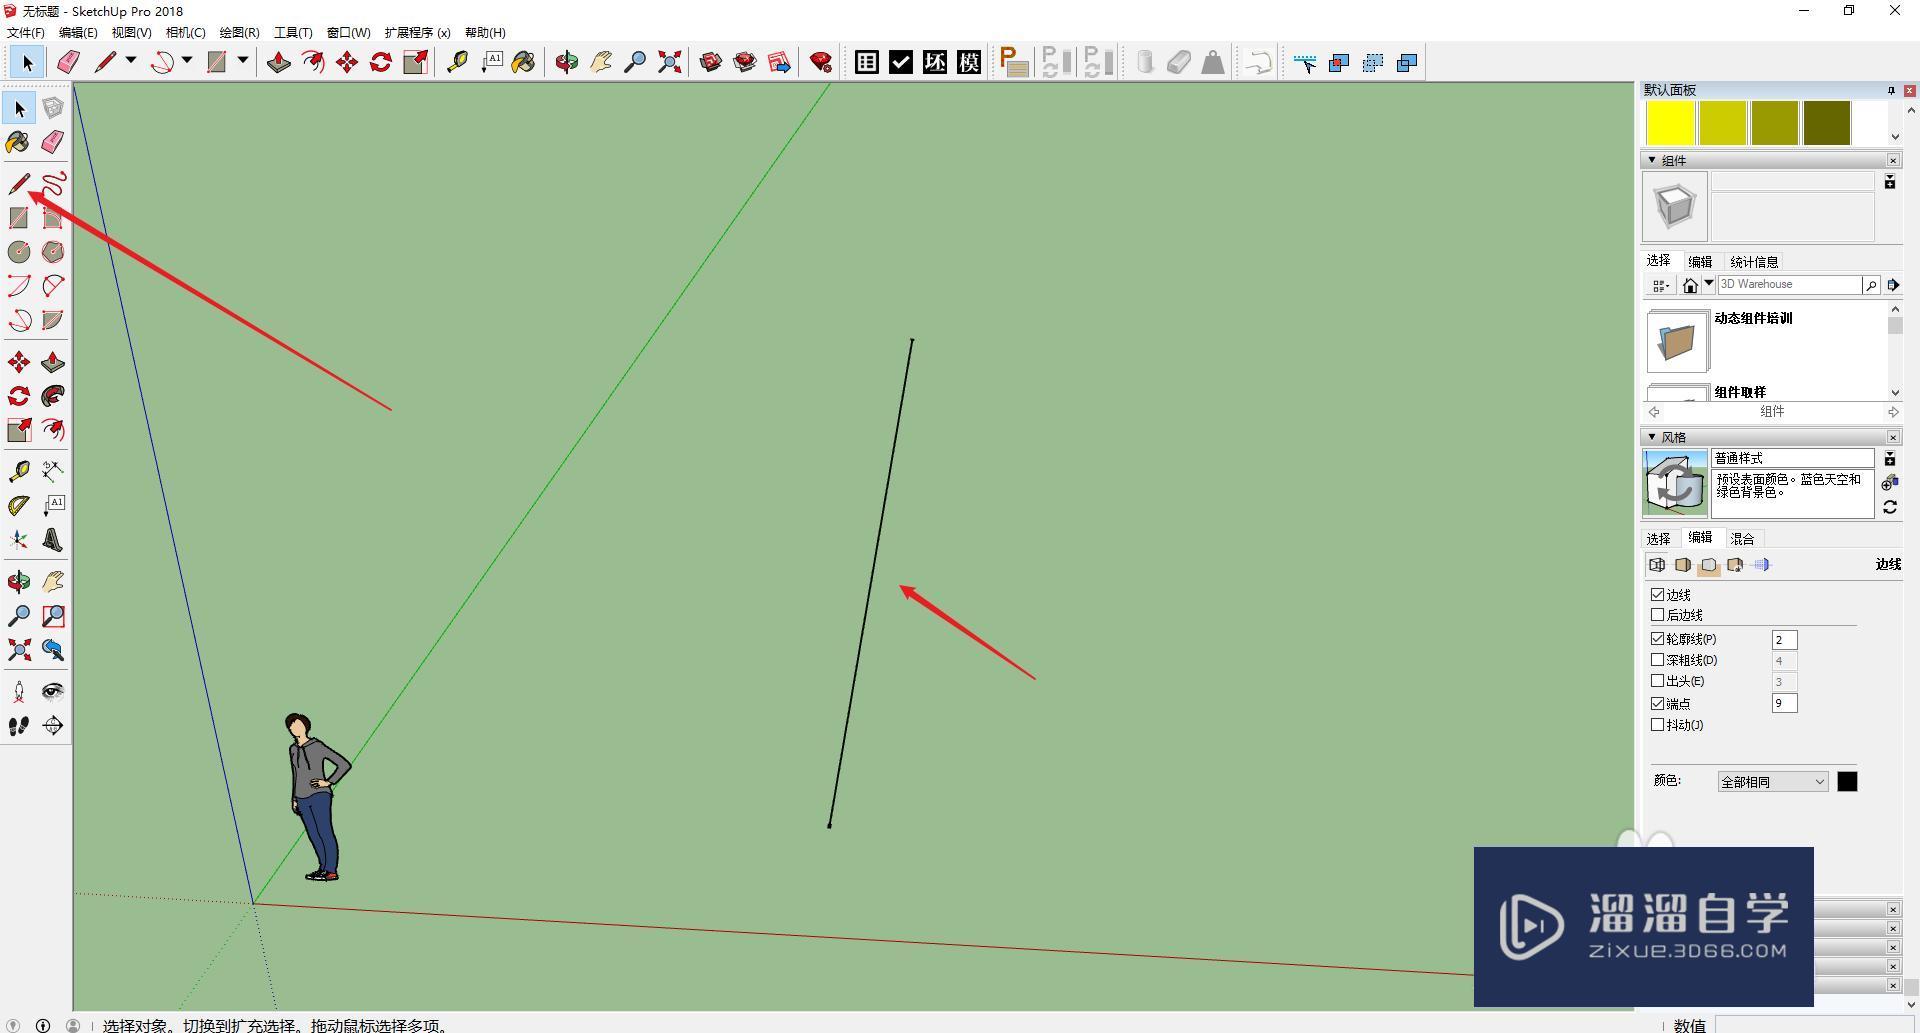The height and width of the screenshot is (1033, 1920).
Task: Select the 3D Text tool
Action: coord(53,541)
